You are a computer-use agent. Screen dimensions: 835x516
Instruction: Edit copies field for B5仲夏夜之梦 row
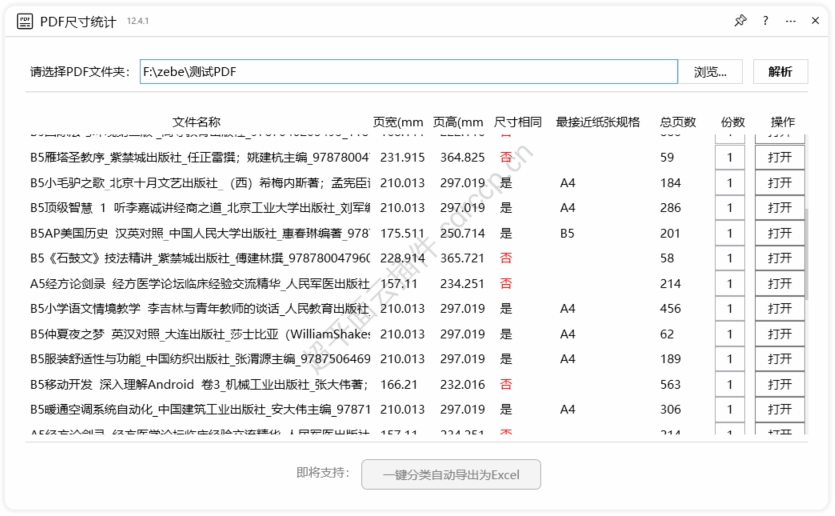click(x=730, y=334)
